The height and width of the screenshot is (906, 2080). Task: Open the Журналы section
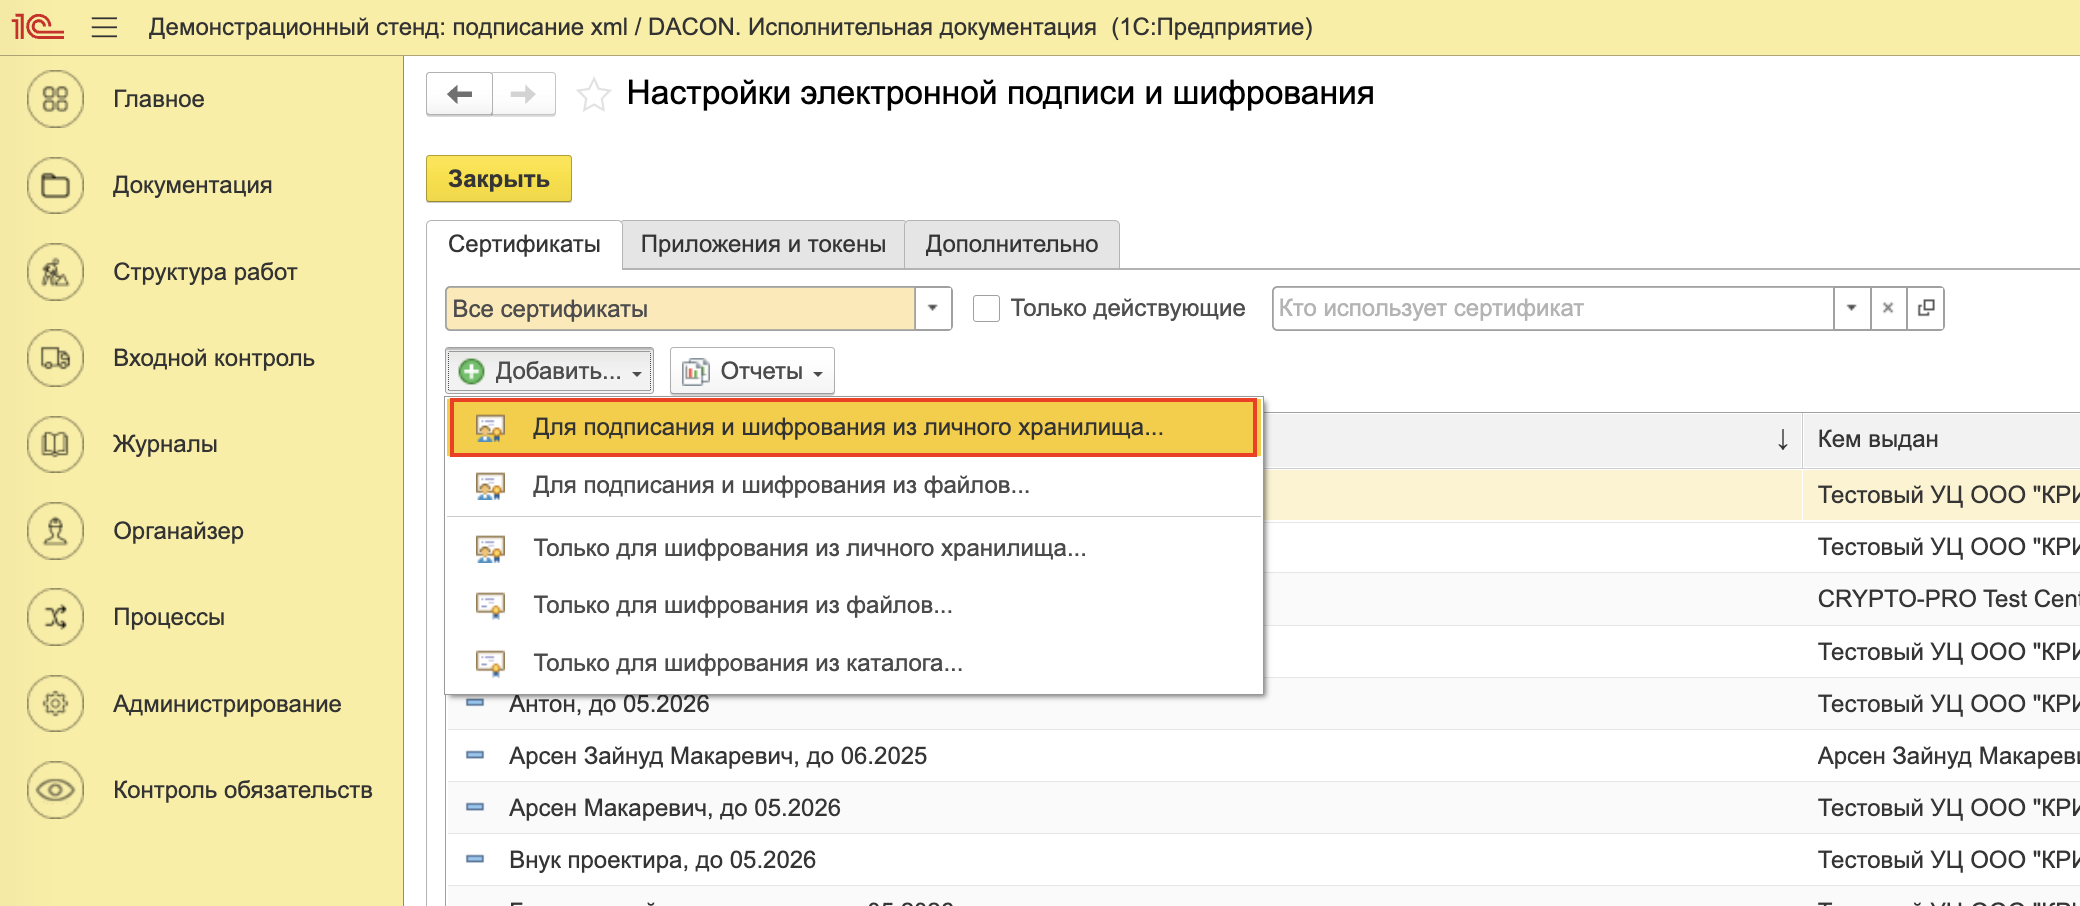pyautogui.click(x=165, y=444)
